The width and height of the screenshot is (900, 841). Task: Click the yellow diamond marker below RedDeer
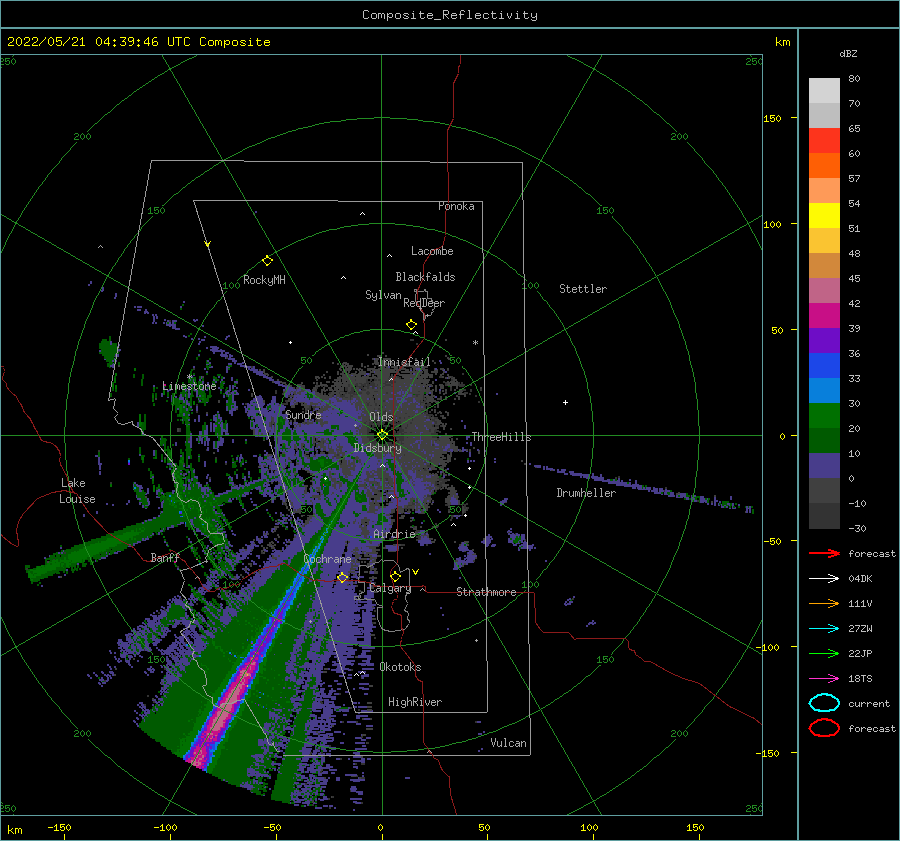[x=411, y=325]
